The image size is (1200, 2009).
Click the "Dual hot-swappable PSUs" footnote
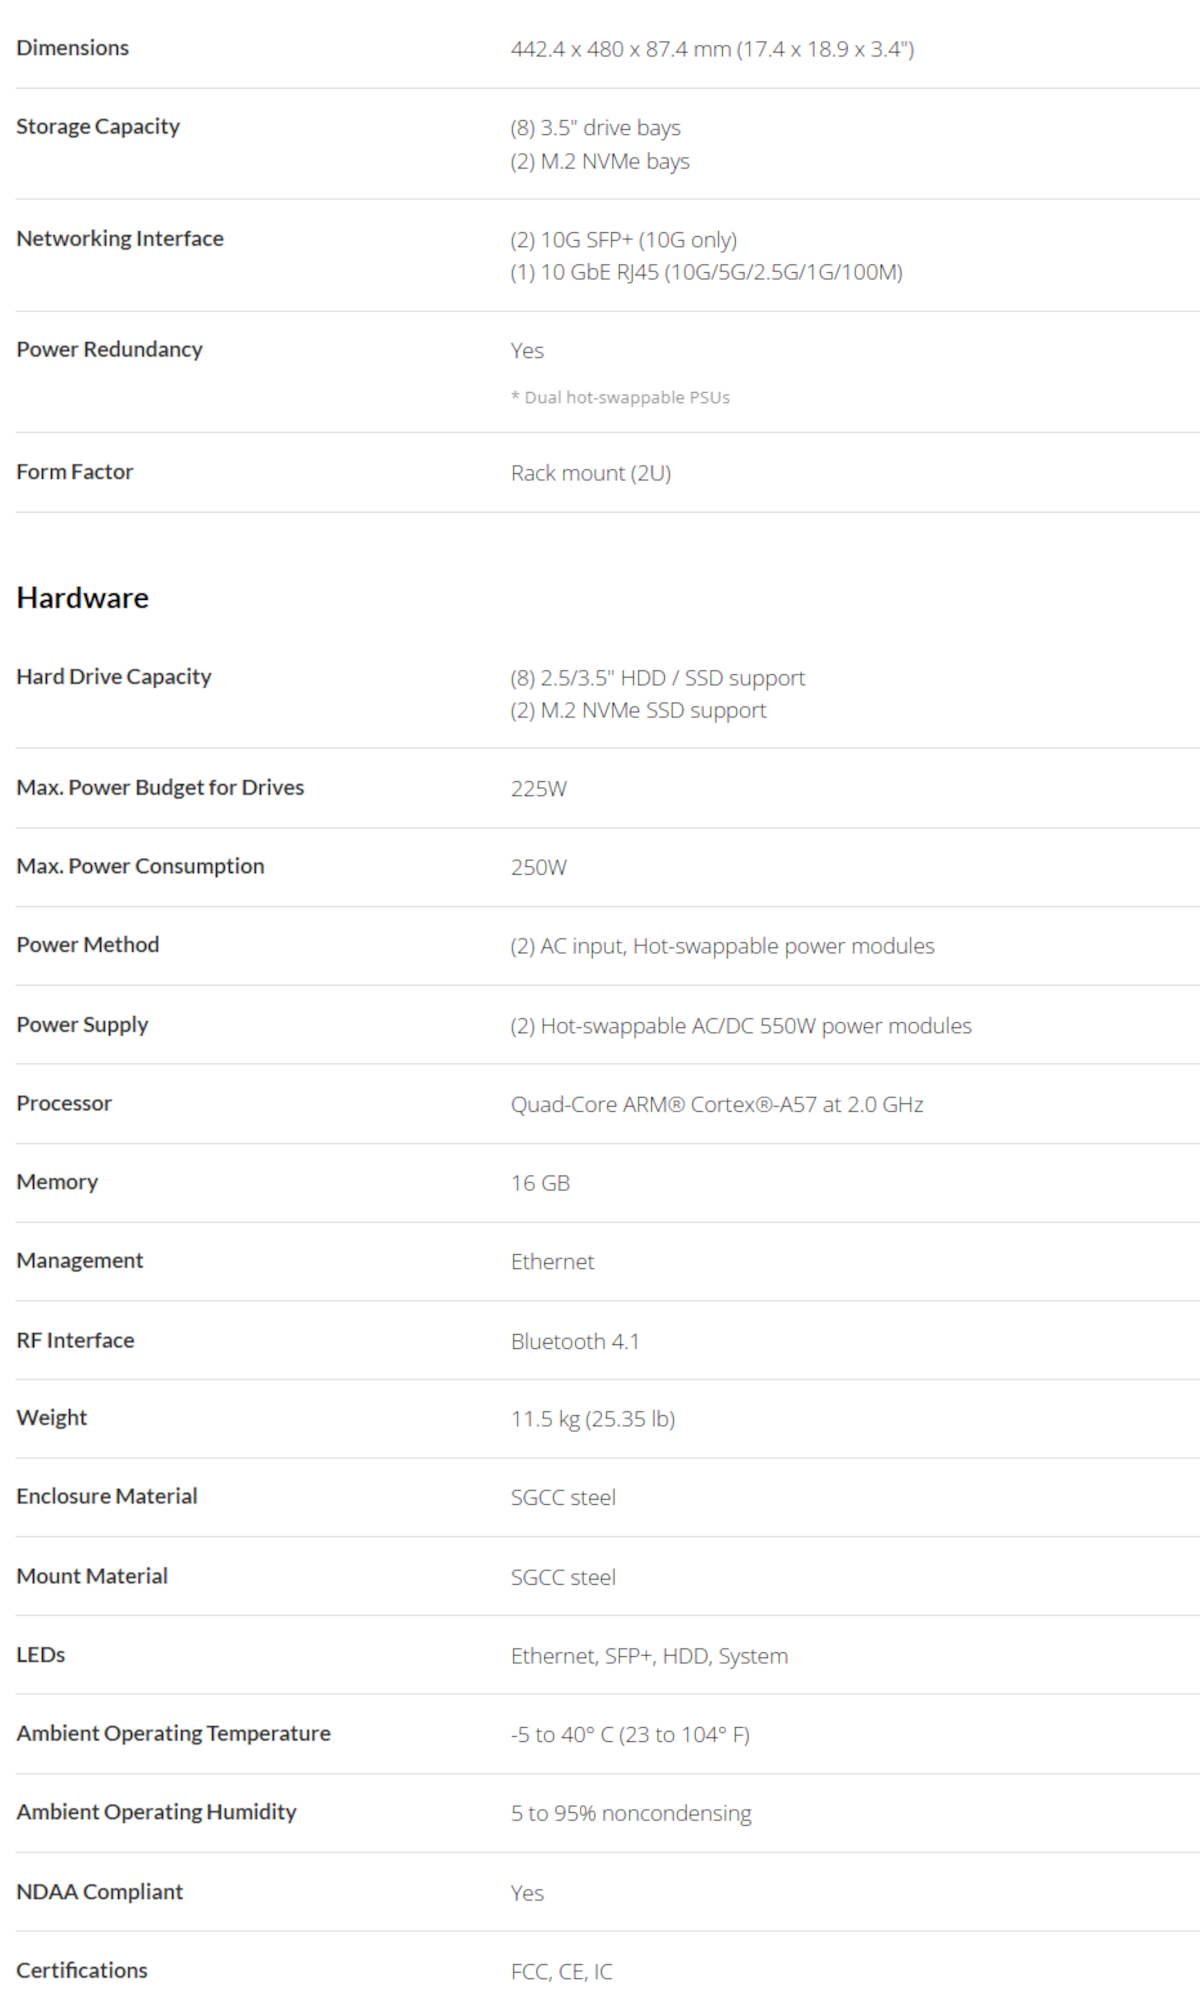(x=627, y=398)
